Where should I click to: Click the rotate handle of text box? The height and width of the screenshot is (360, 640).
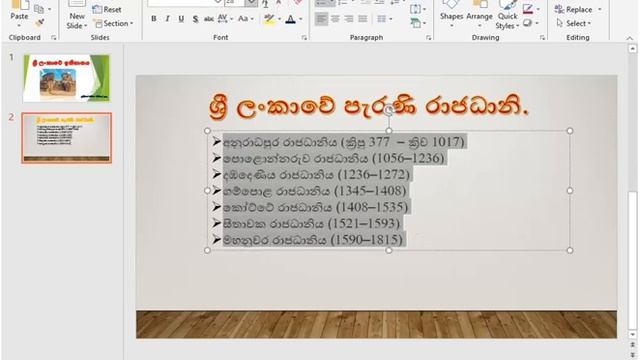389,109
